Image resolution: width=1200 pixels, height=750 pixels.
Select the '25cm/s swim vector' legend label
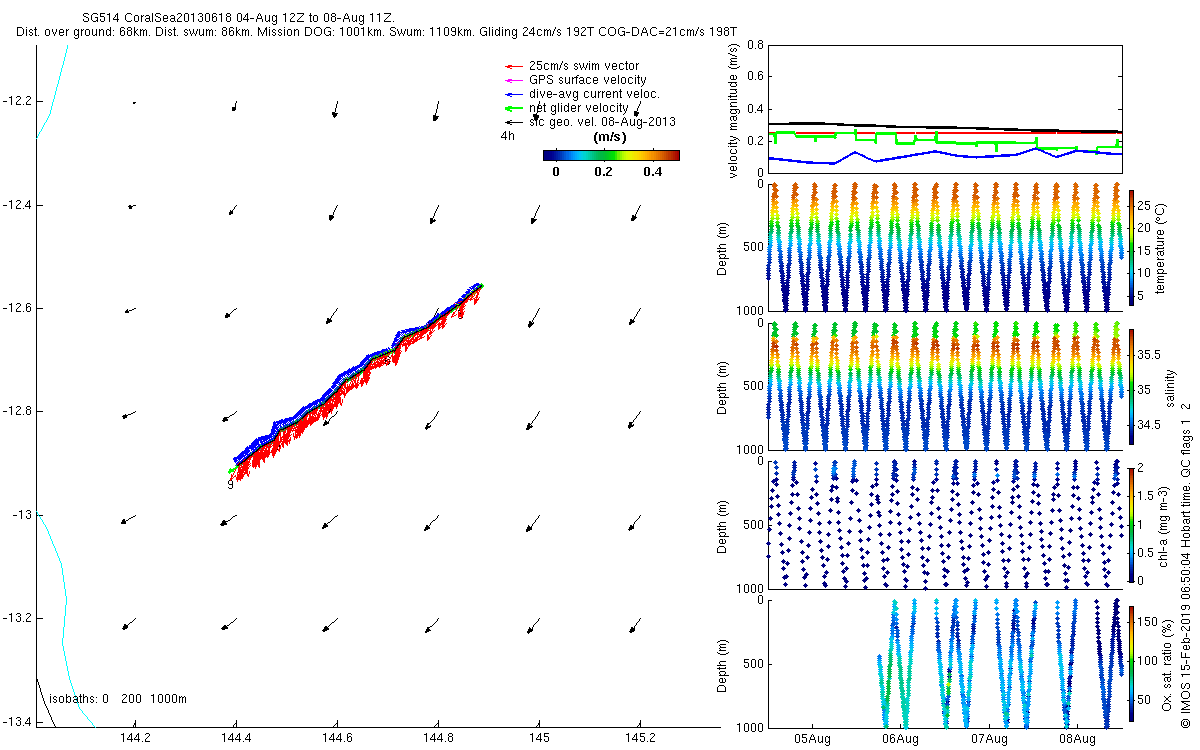click(584, 66)
